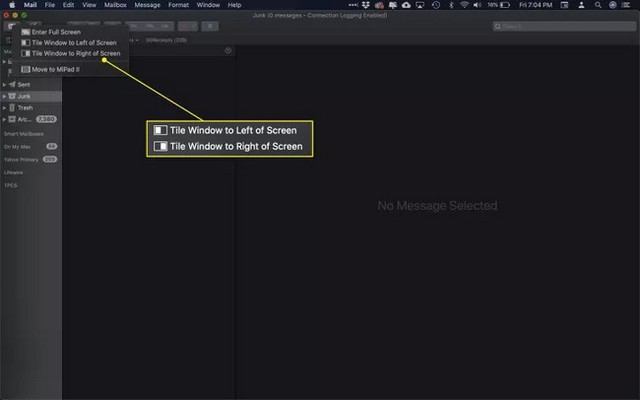Click the Dropbox menu bar icon
The width and height of the screenshot is (640, 400).
click(366, 5)
